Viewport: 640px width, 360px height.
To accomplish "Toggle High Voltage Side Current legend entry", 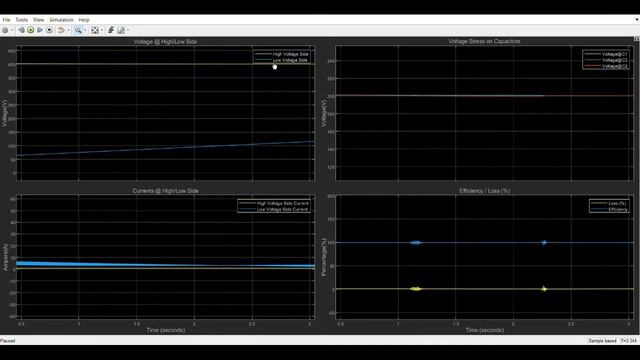I will (274, 203).
